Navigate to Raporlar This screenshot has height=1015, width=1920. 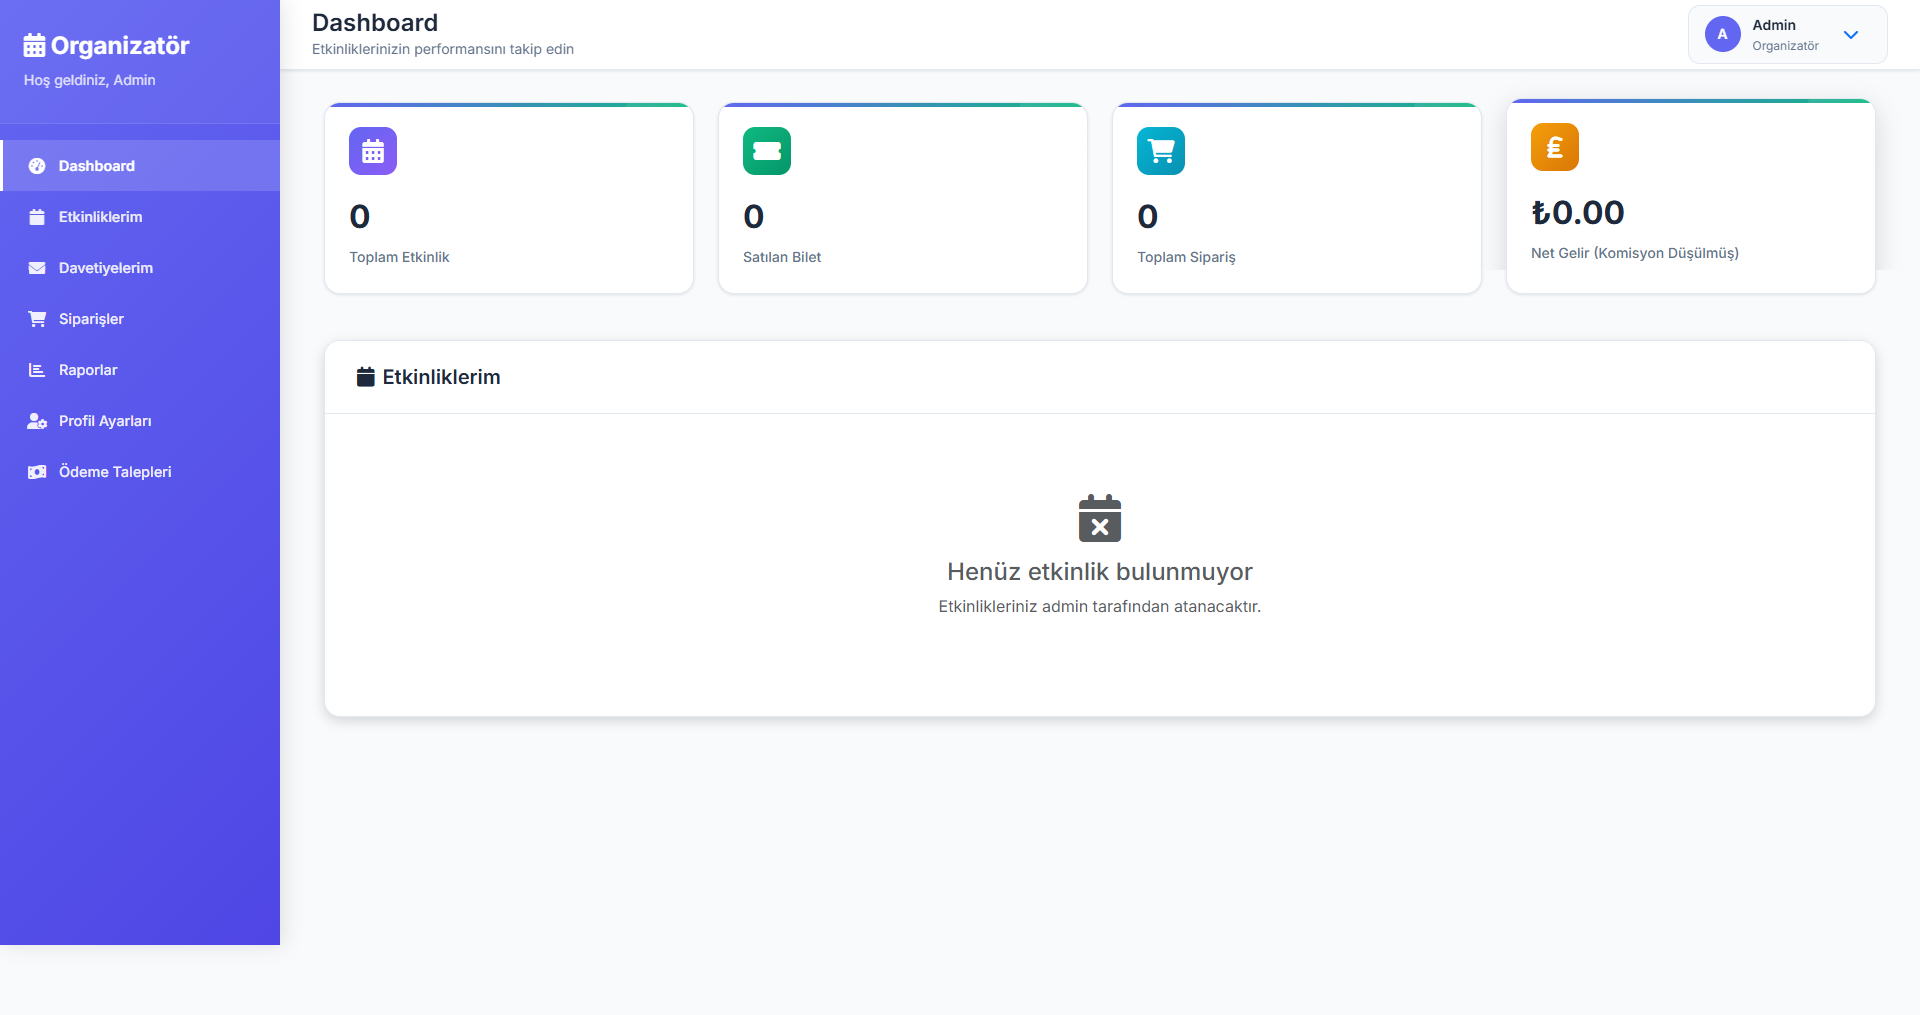(x=140, y=370)
